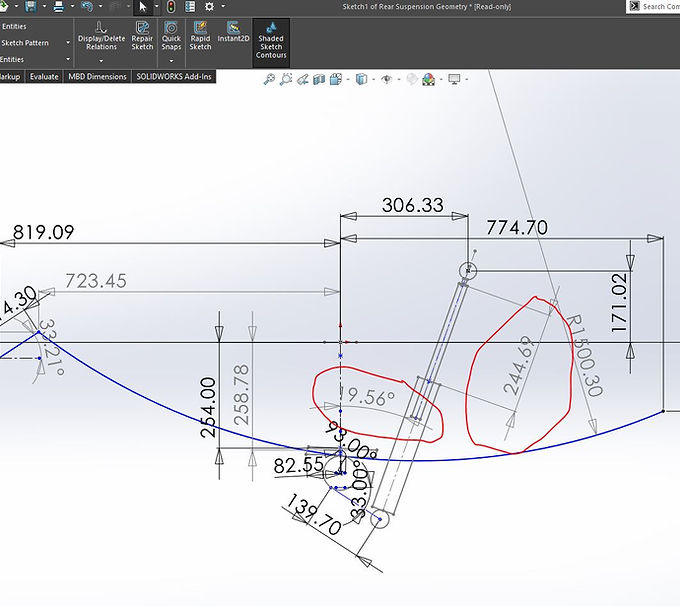Select the 244.69 dimension

519,365
